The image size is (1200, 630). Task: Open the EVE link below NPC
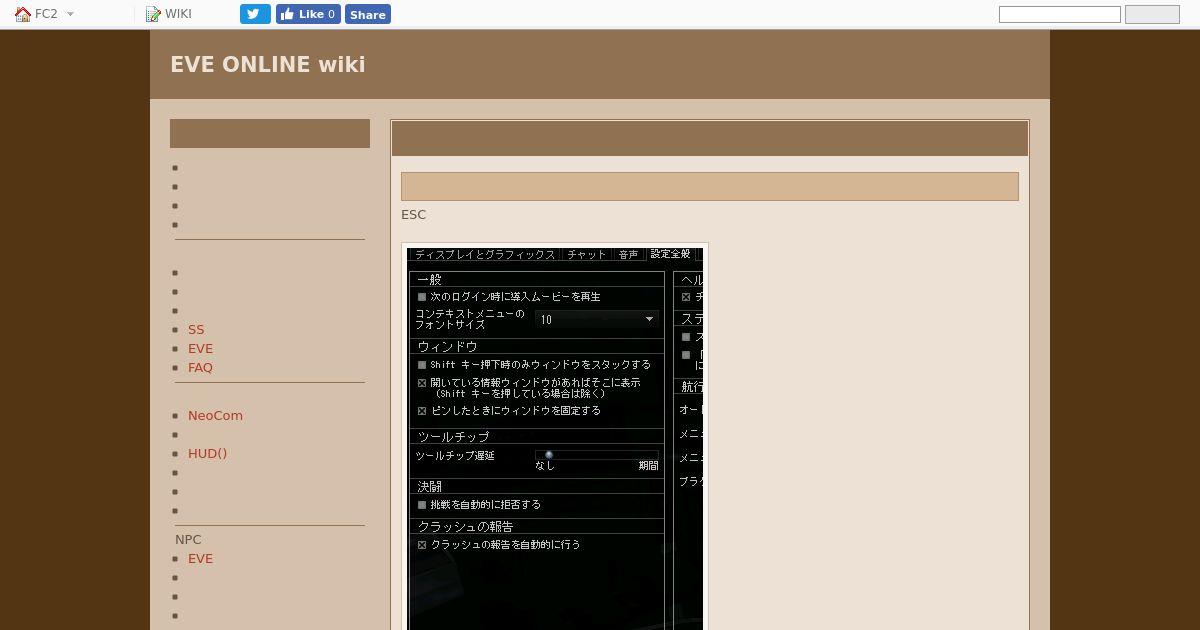click(200, 558)
